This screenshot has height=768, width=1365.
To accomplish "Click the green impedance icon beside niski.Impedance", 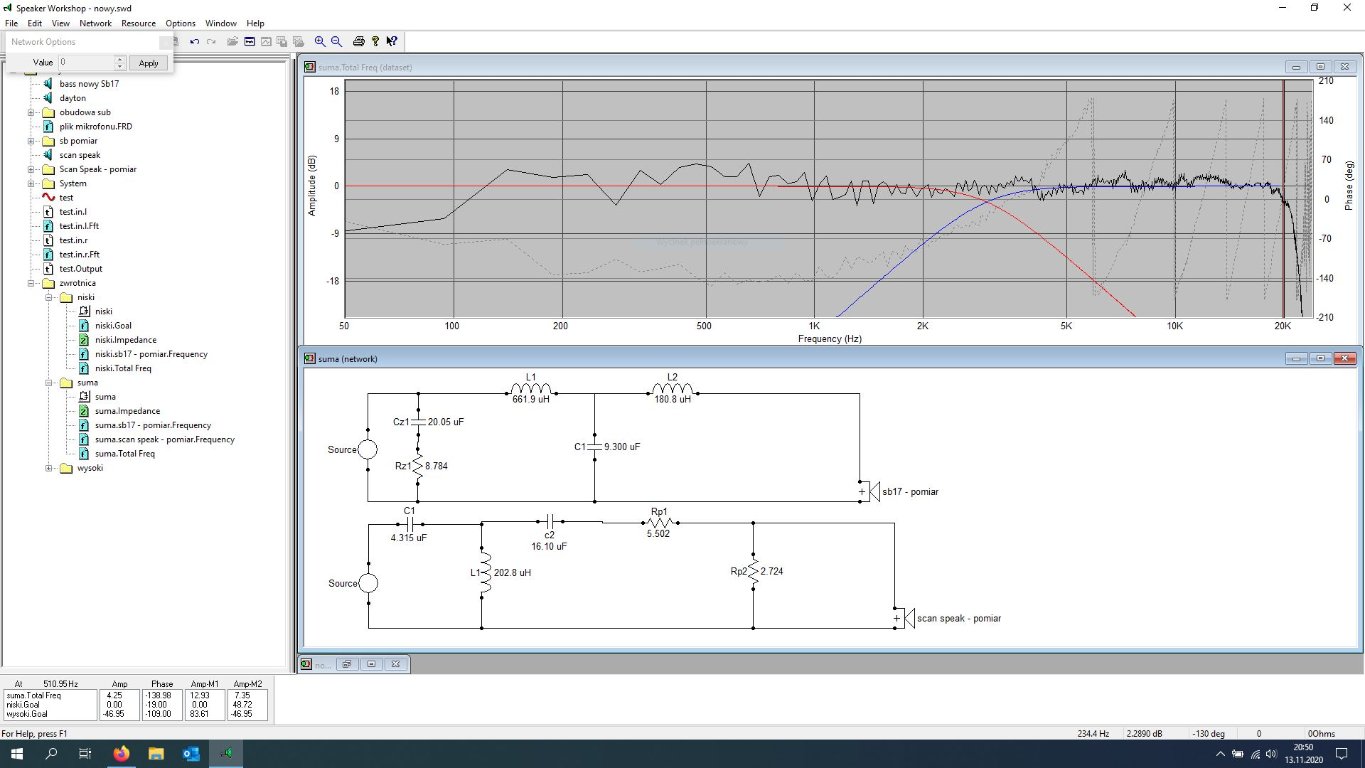I will [84, 340].
